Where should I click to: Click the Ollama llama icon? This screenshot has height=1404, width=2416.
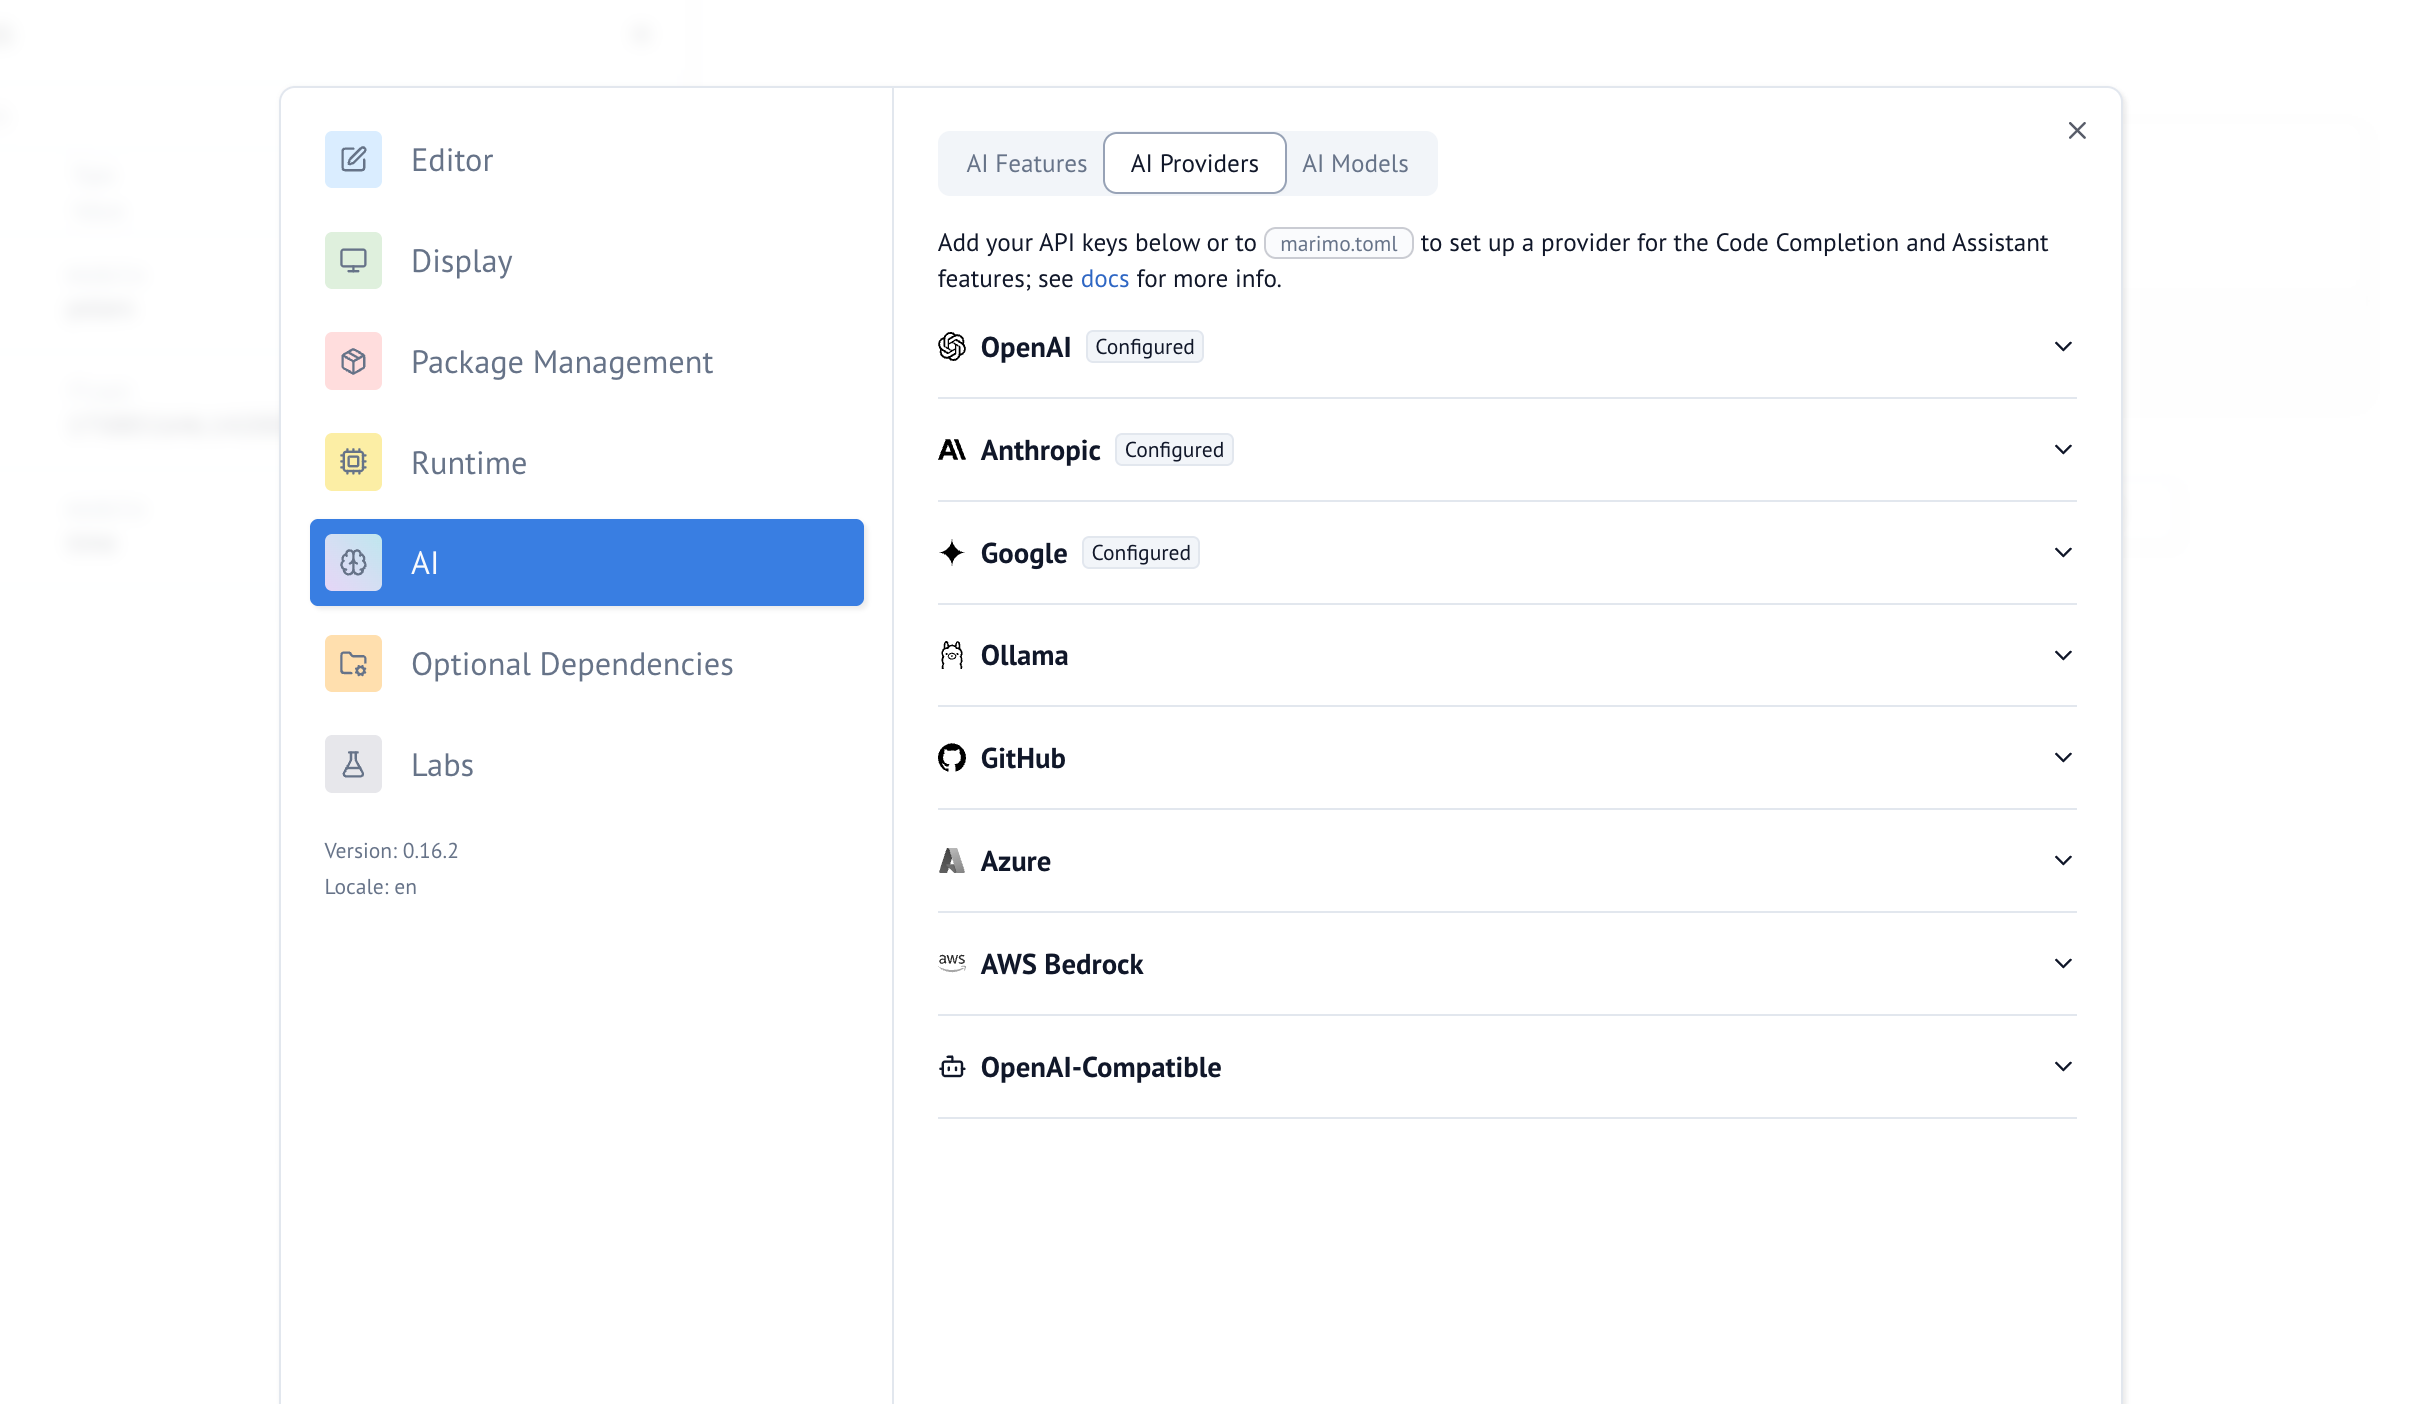(952, 655)
